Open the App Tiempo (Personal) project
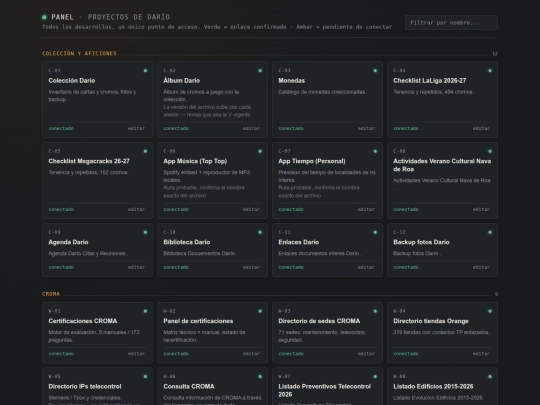Image resolution: width=540 pixels, height=405 pixels. click(312, 161)
